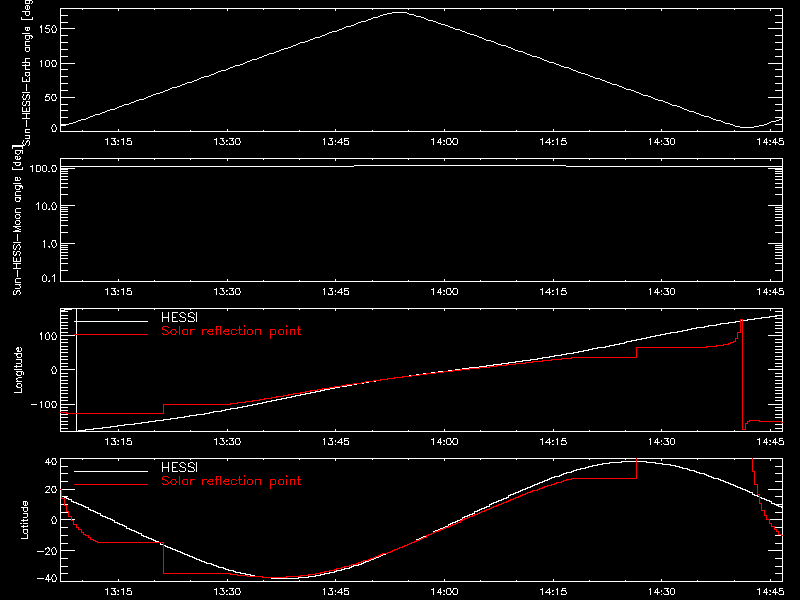
Task: Click the "100" tick label on Longitude axis
Action: [48, 336]
